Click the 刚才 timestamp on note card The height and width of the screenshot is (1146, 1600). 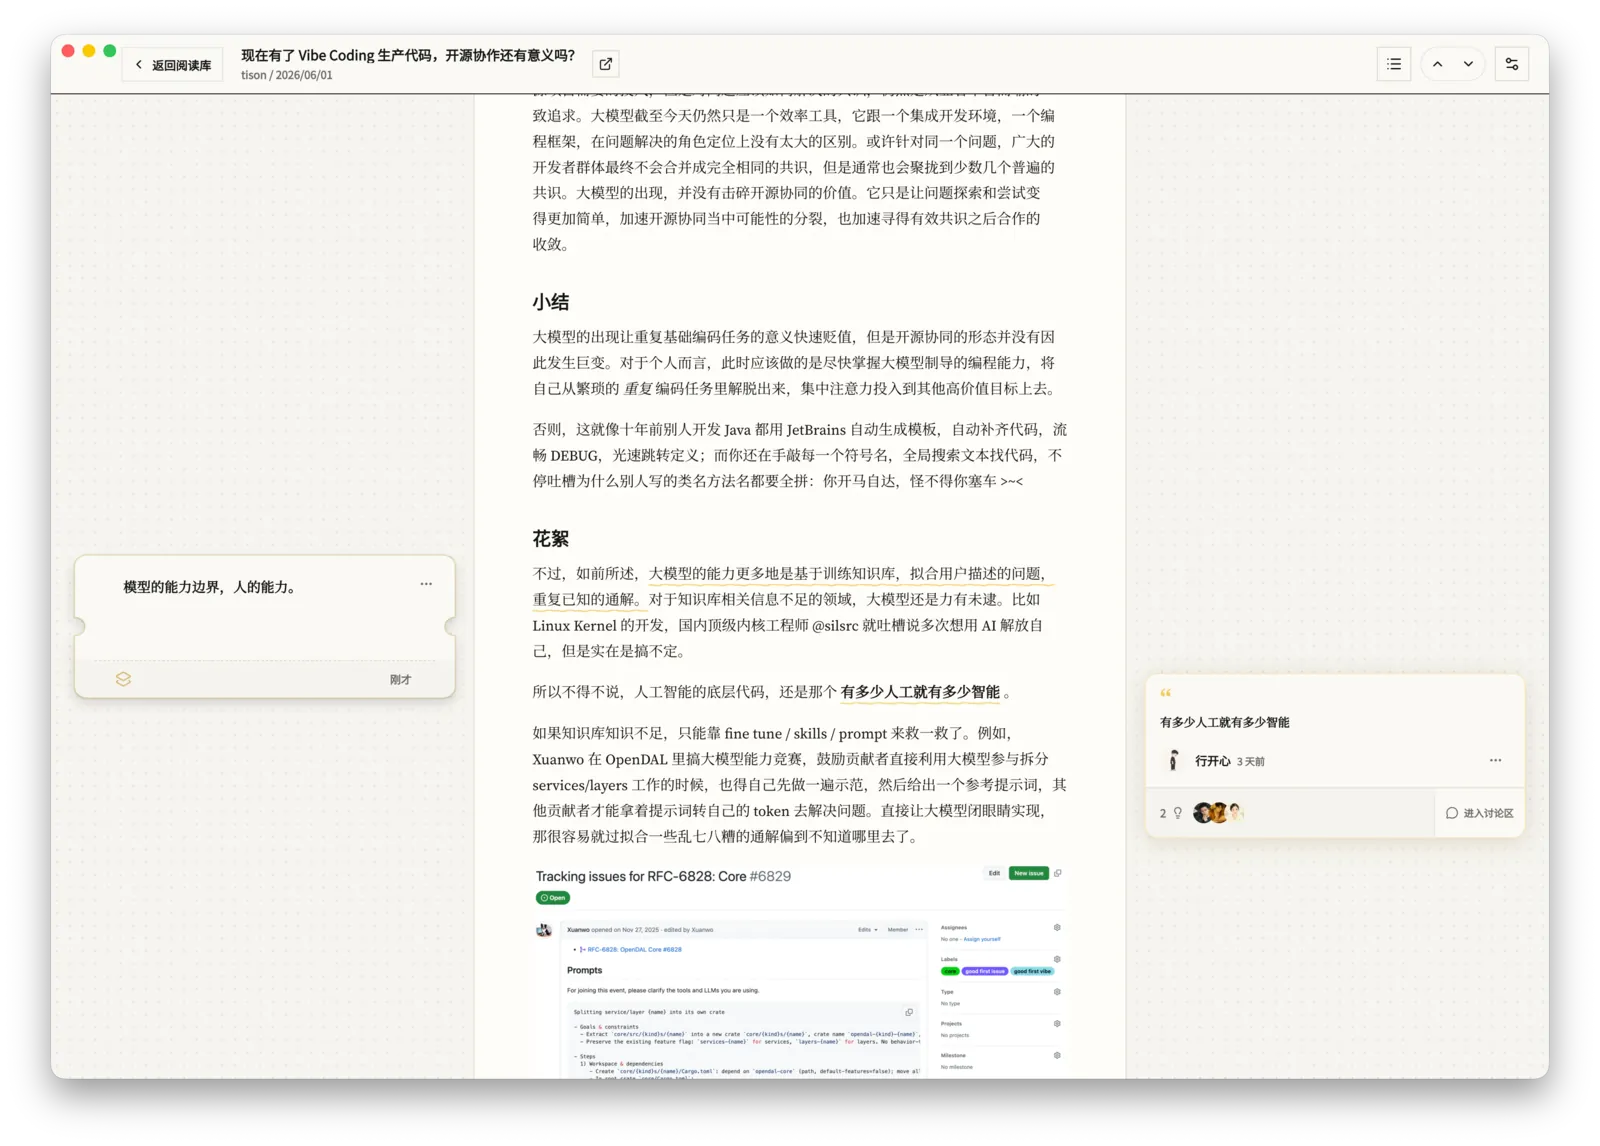pyautogui.click(x=400, y=680)
